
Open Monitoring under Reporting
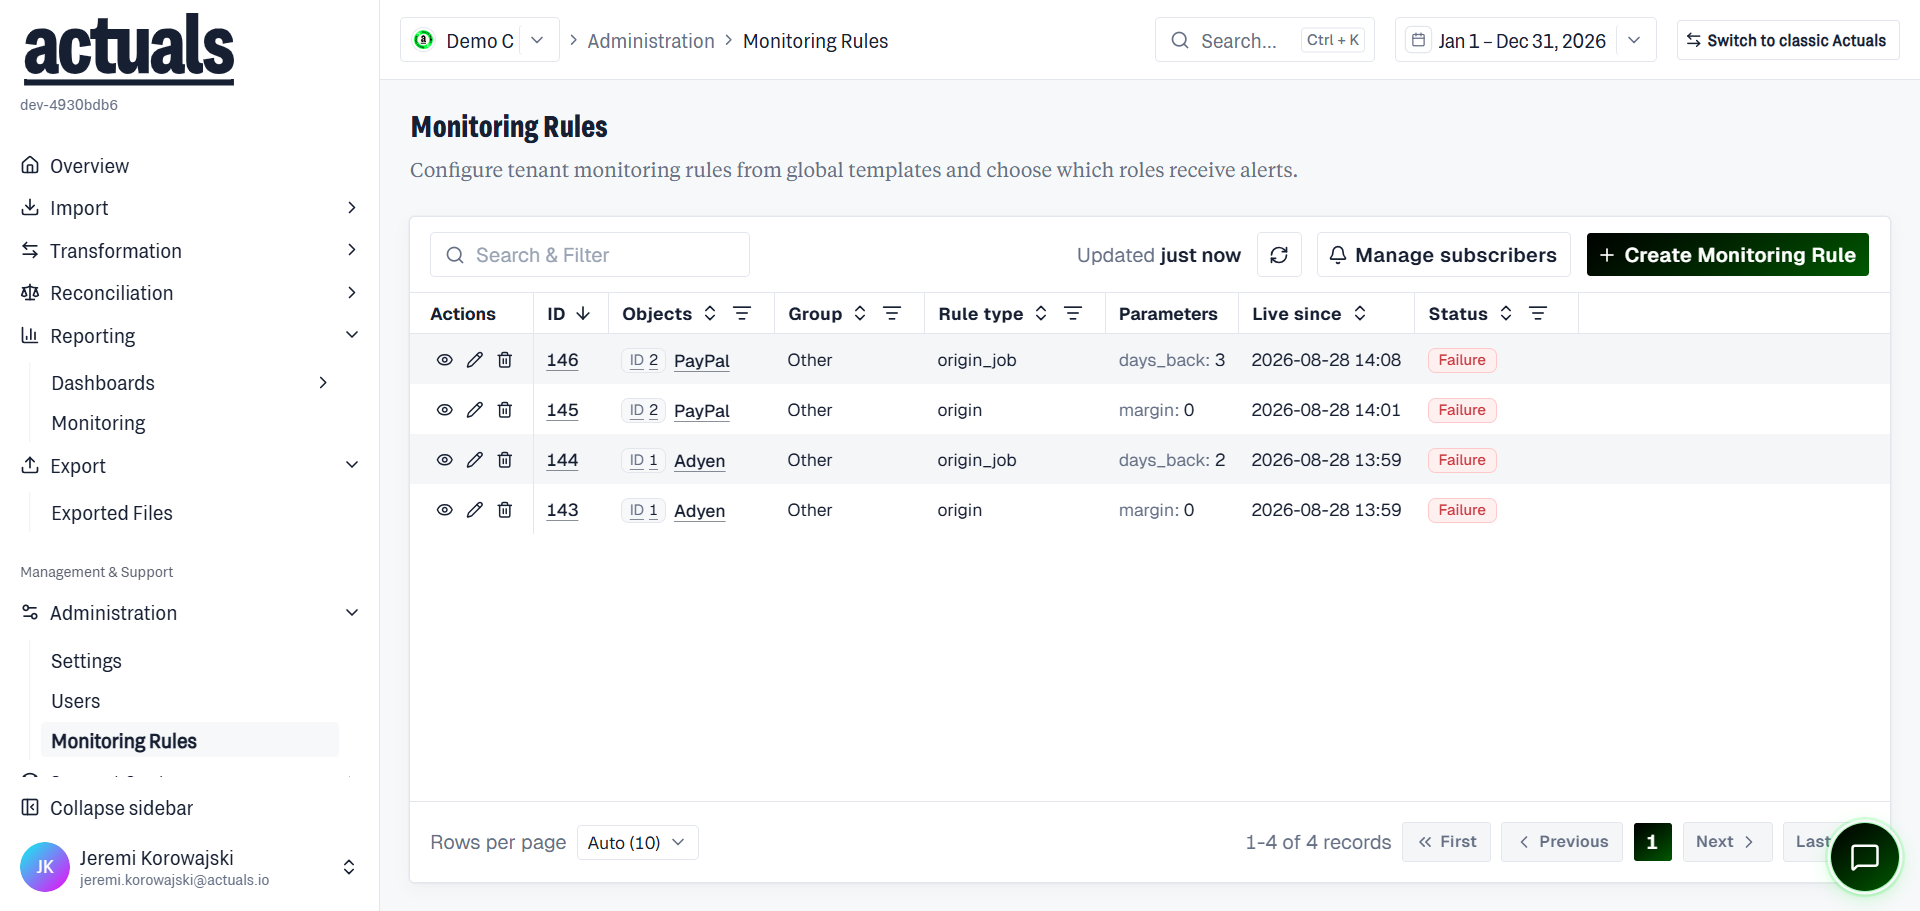[x=98, y=423]
